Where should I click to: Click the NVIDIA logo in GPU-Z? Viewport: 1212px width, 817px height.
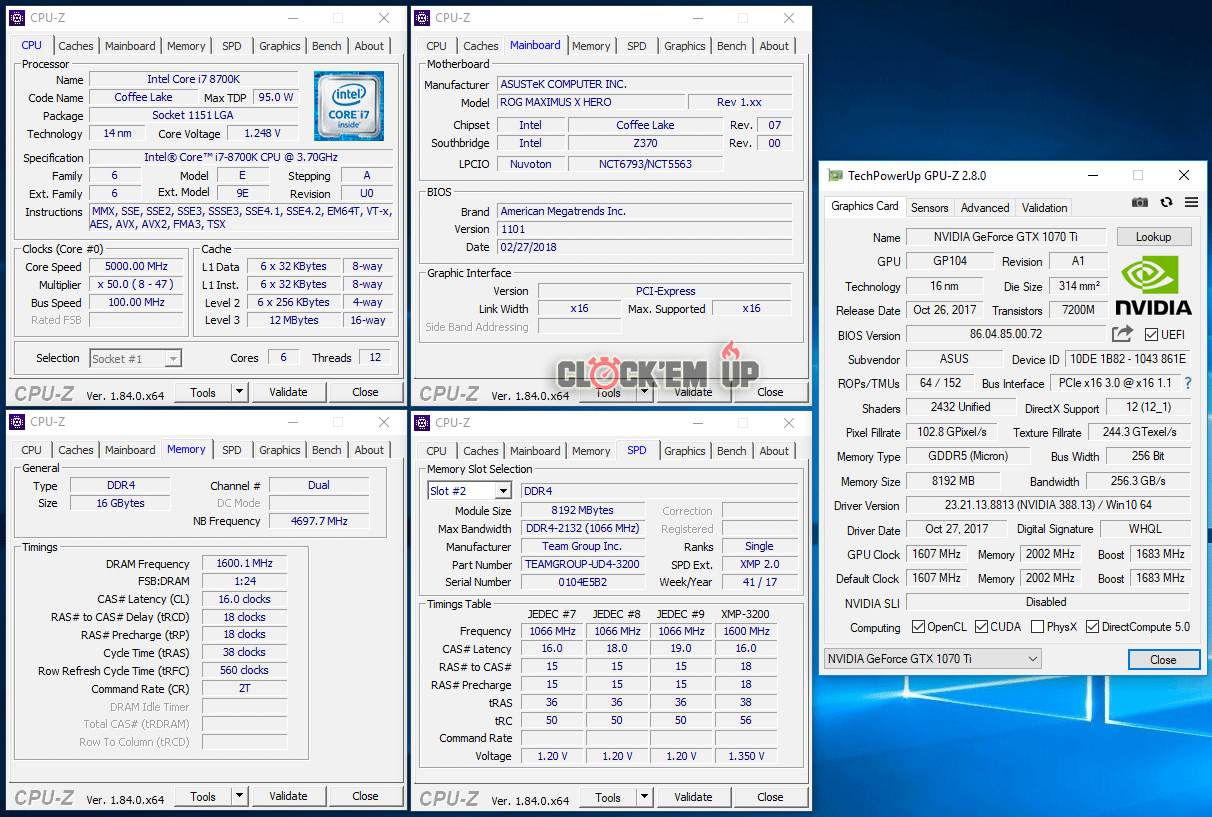point(1153,285)
